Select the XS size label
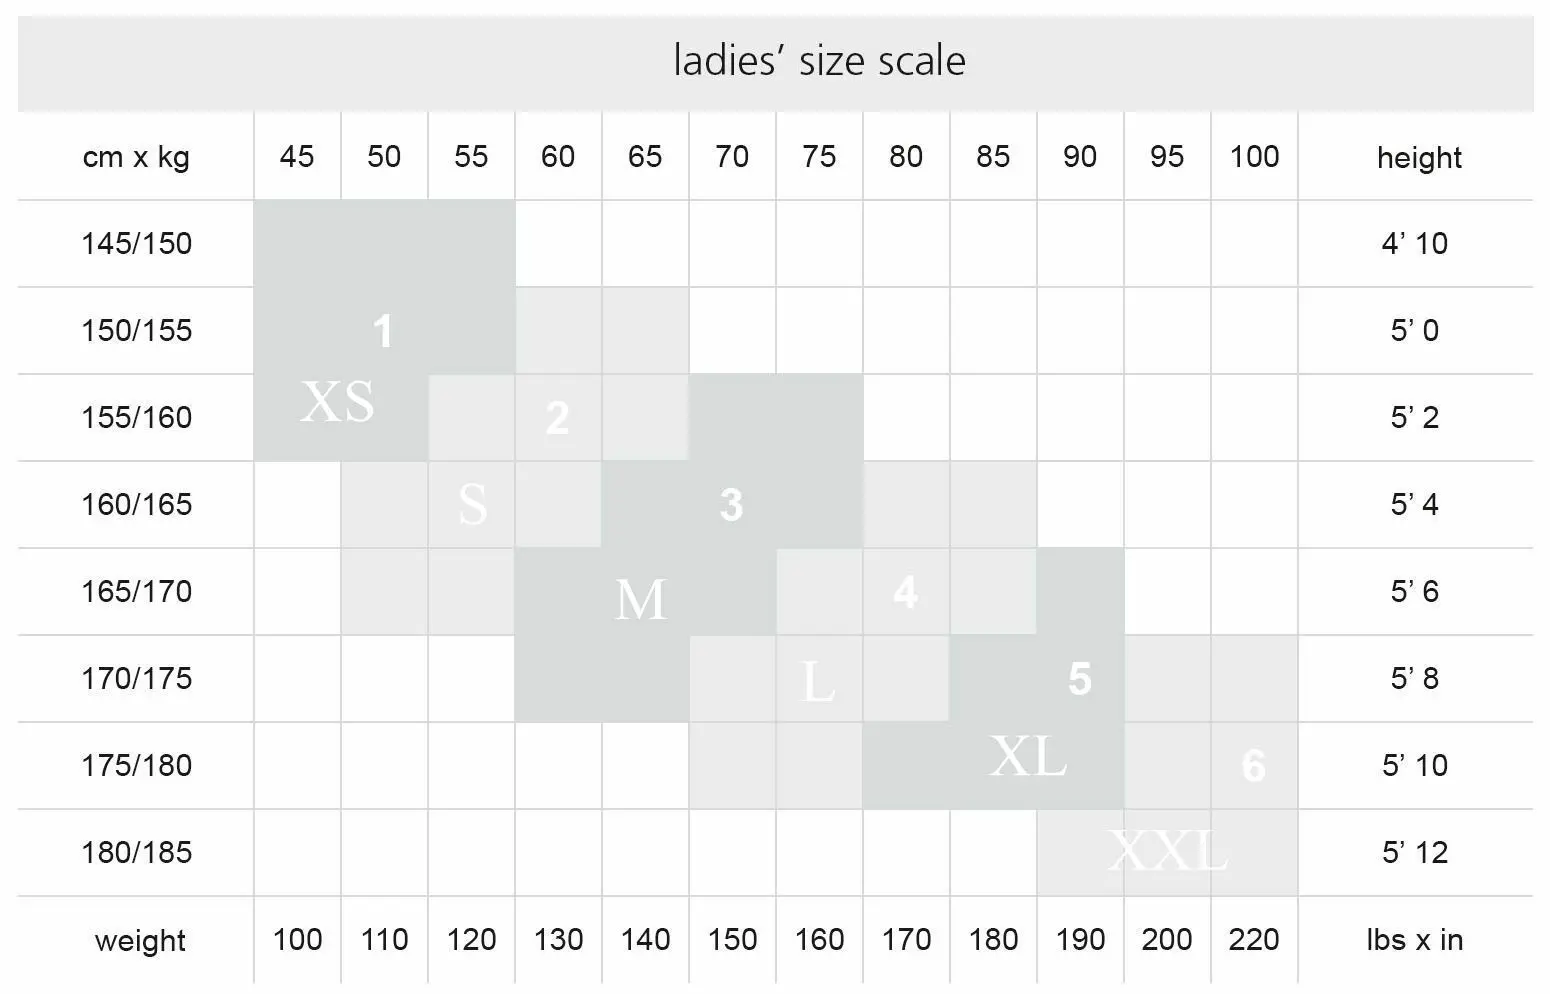1550x994 pixels. (338, 402)
